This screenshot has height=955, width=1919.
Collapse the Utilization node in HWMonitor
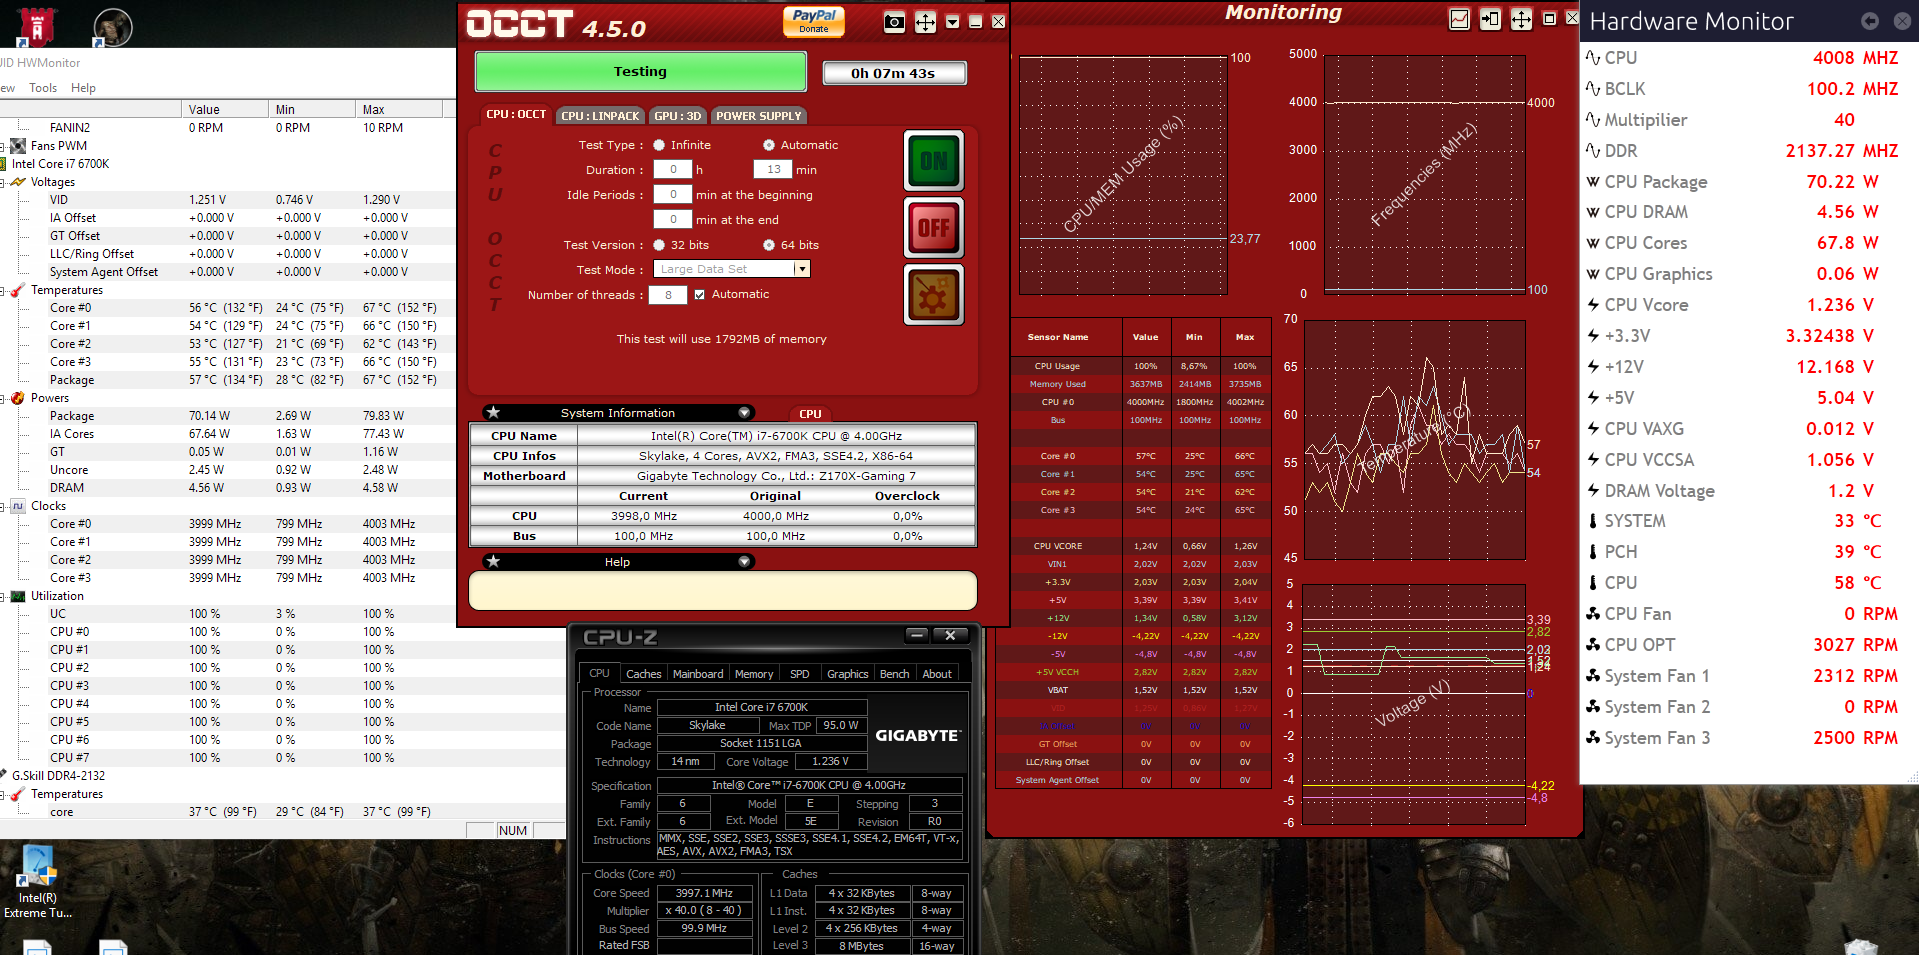click(3, 597)
